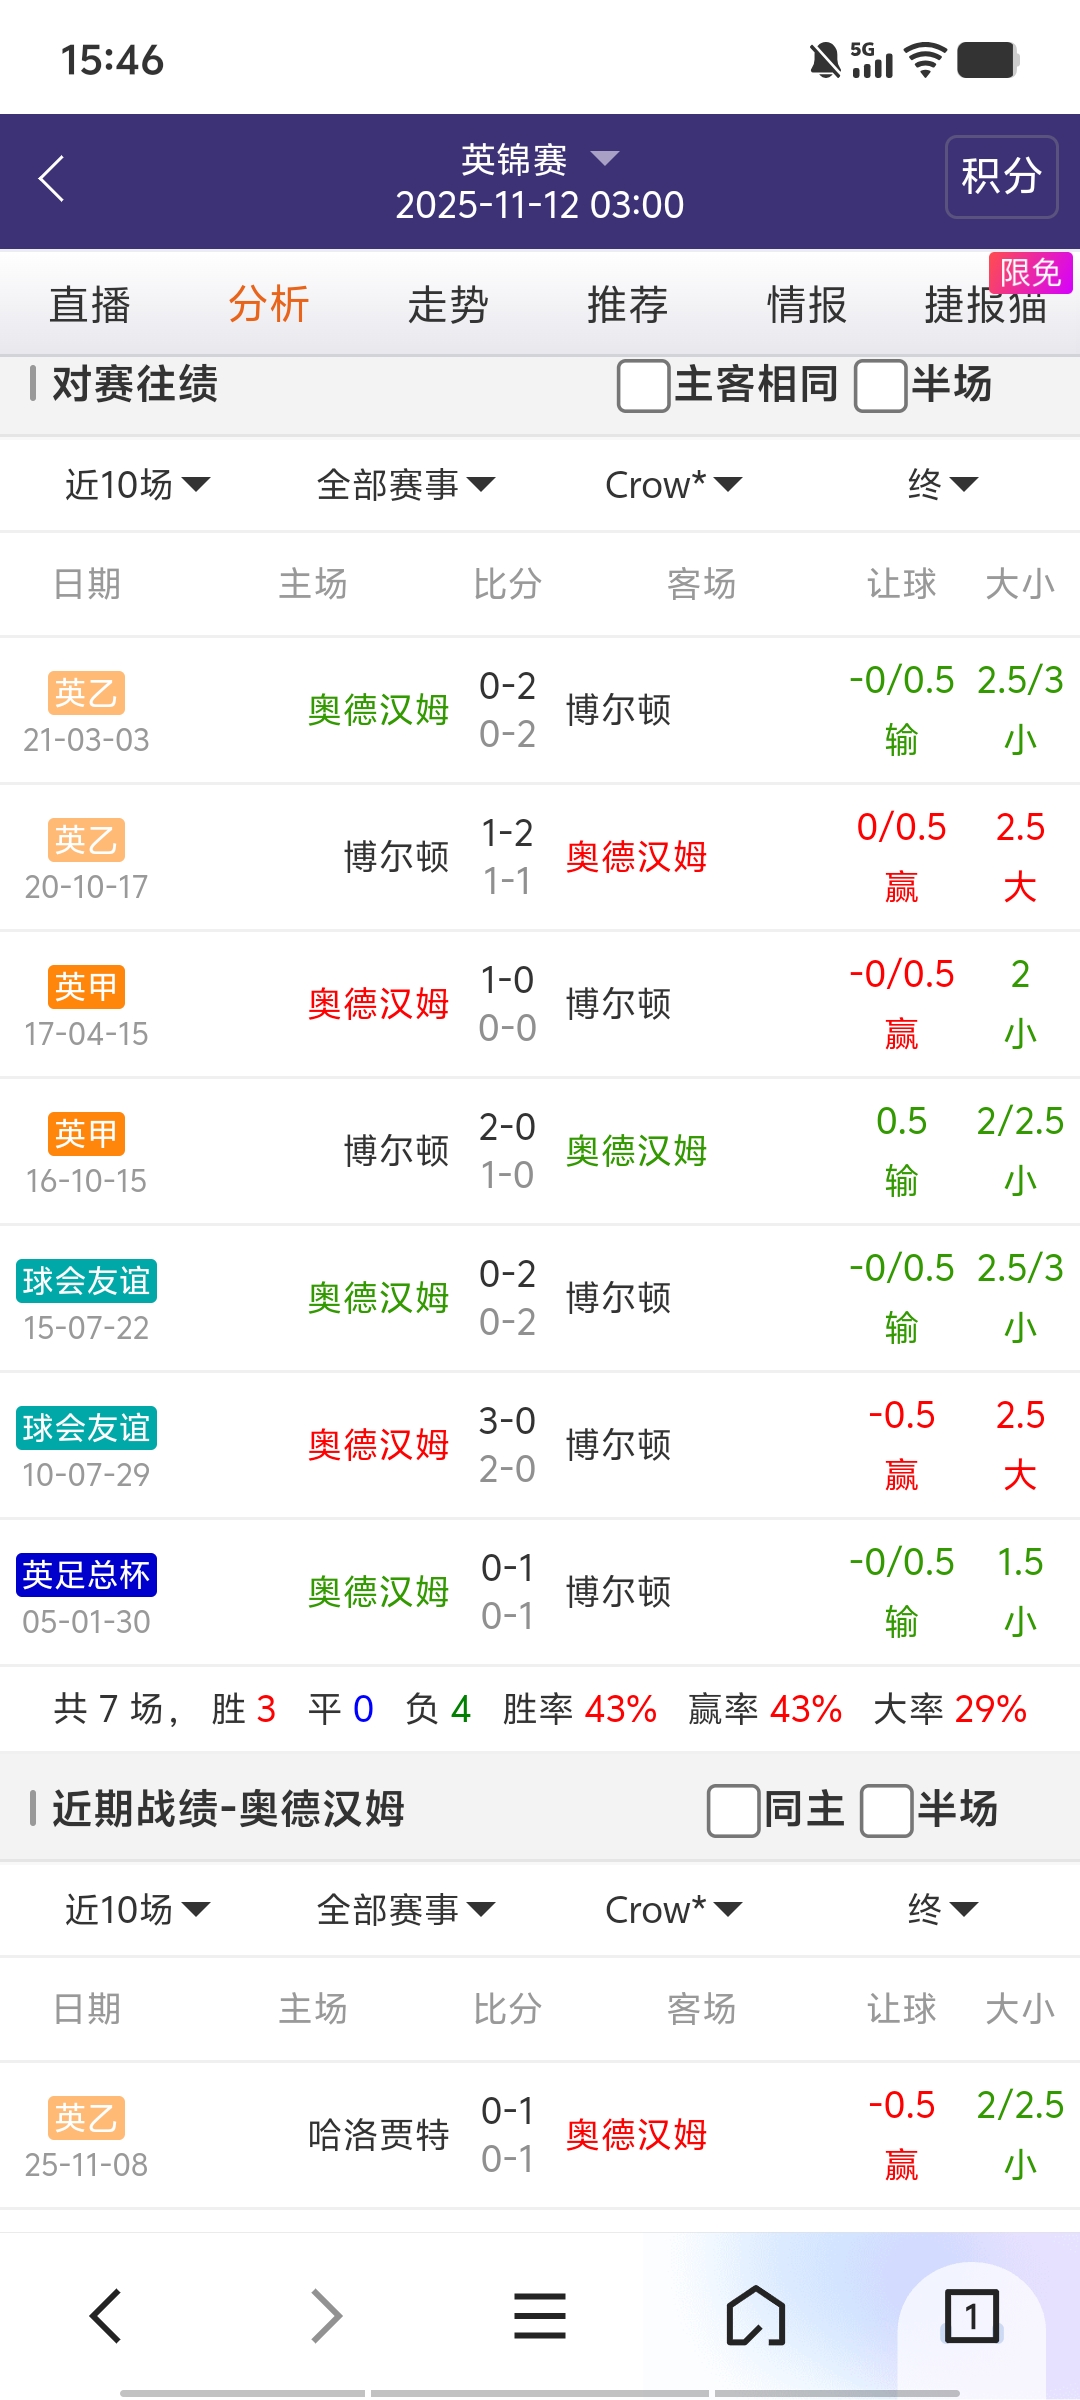
Task: Tap the 限免 badge on 捷报猫
Action: pos(1030,272)
